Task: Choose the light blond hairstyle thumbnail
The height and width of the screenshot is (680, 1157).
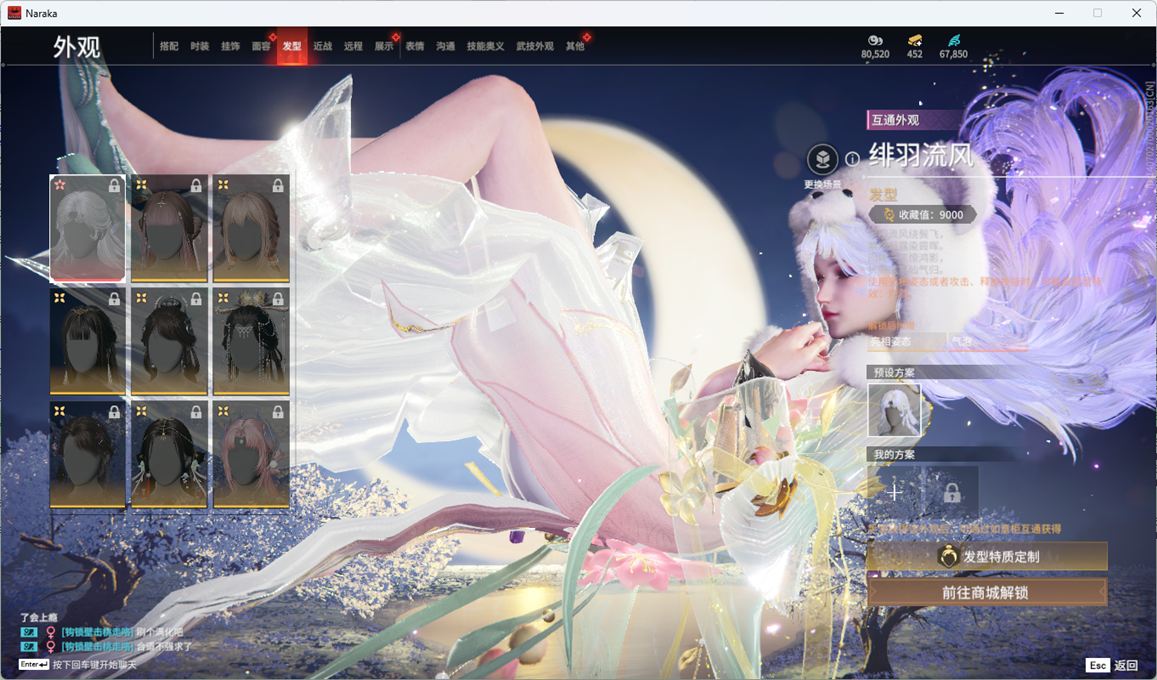Action: tap(251, 228)
